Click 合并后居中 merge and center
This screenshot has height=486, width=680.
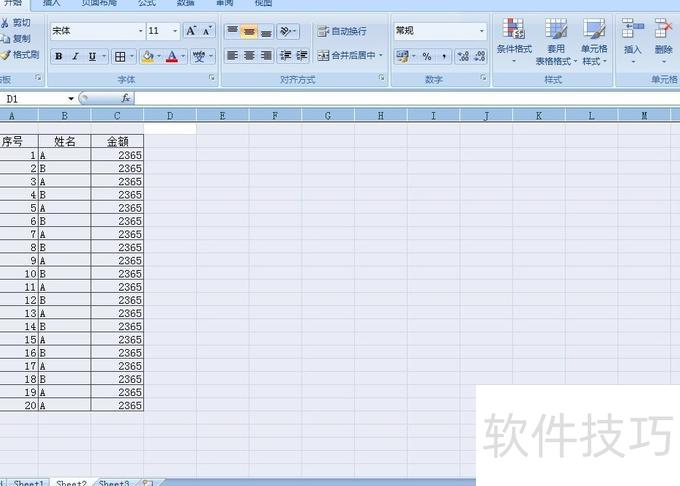(346, 55)
